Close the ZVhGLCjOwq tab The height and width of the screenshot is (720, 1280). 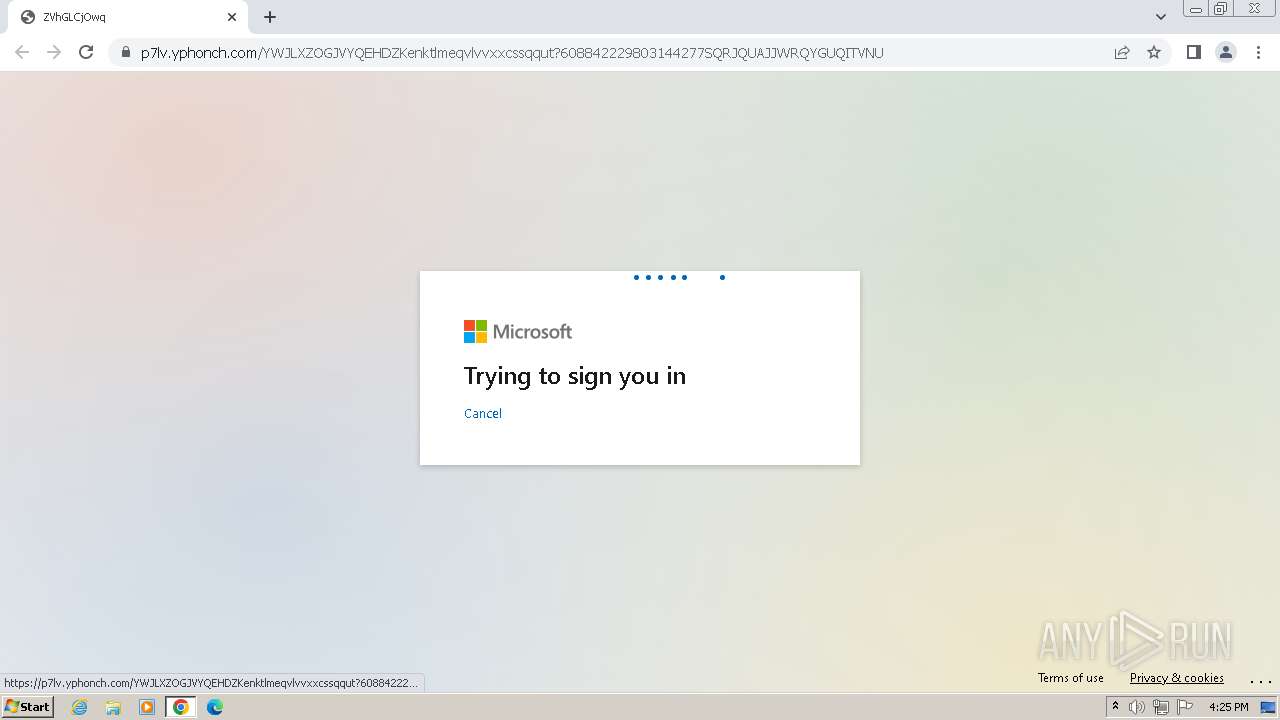232,17
